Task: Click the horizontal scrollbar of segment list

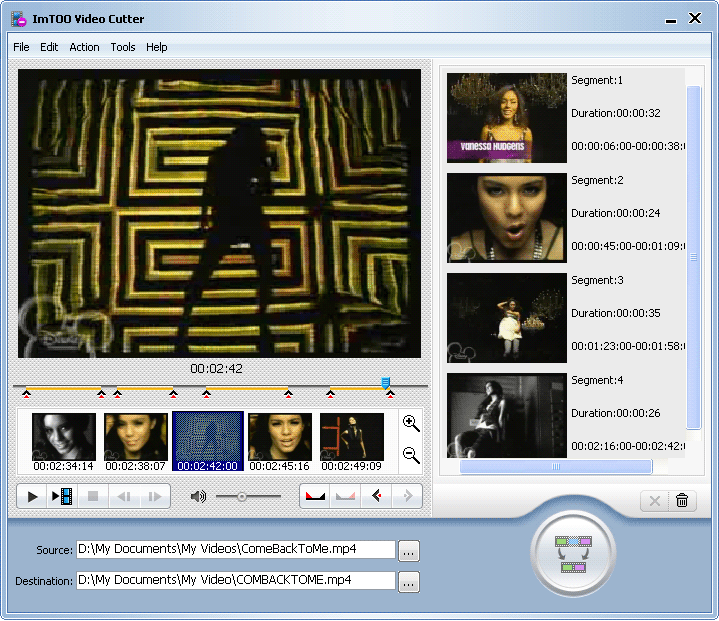Action: (556, 466)
